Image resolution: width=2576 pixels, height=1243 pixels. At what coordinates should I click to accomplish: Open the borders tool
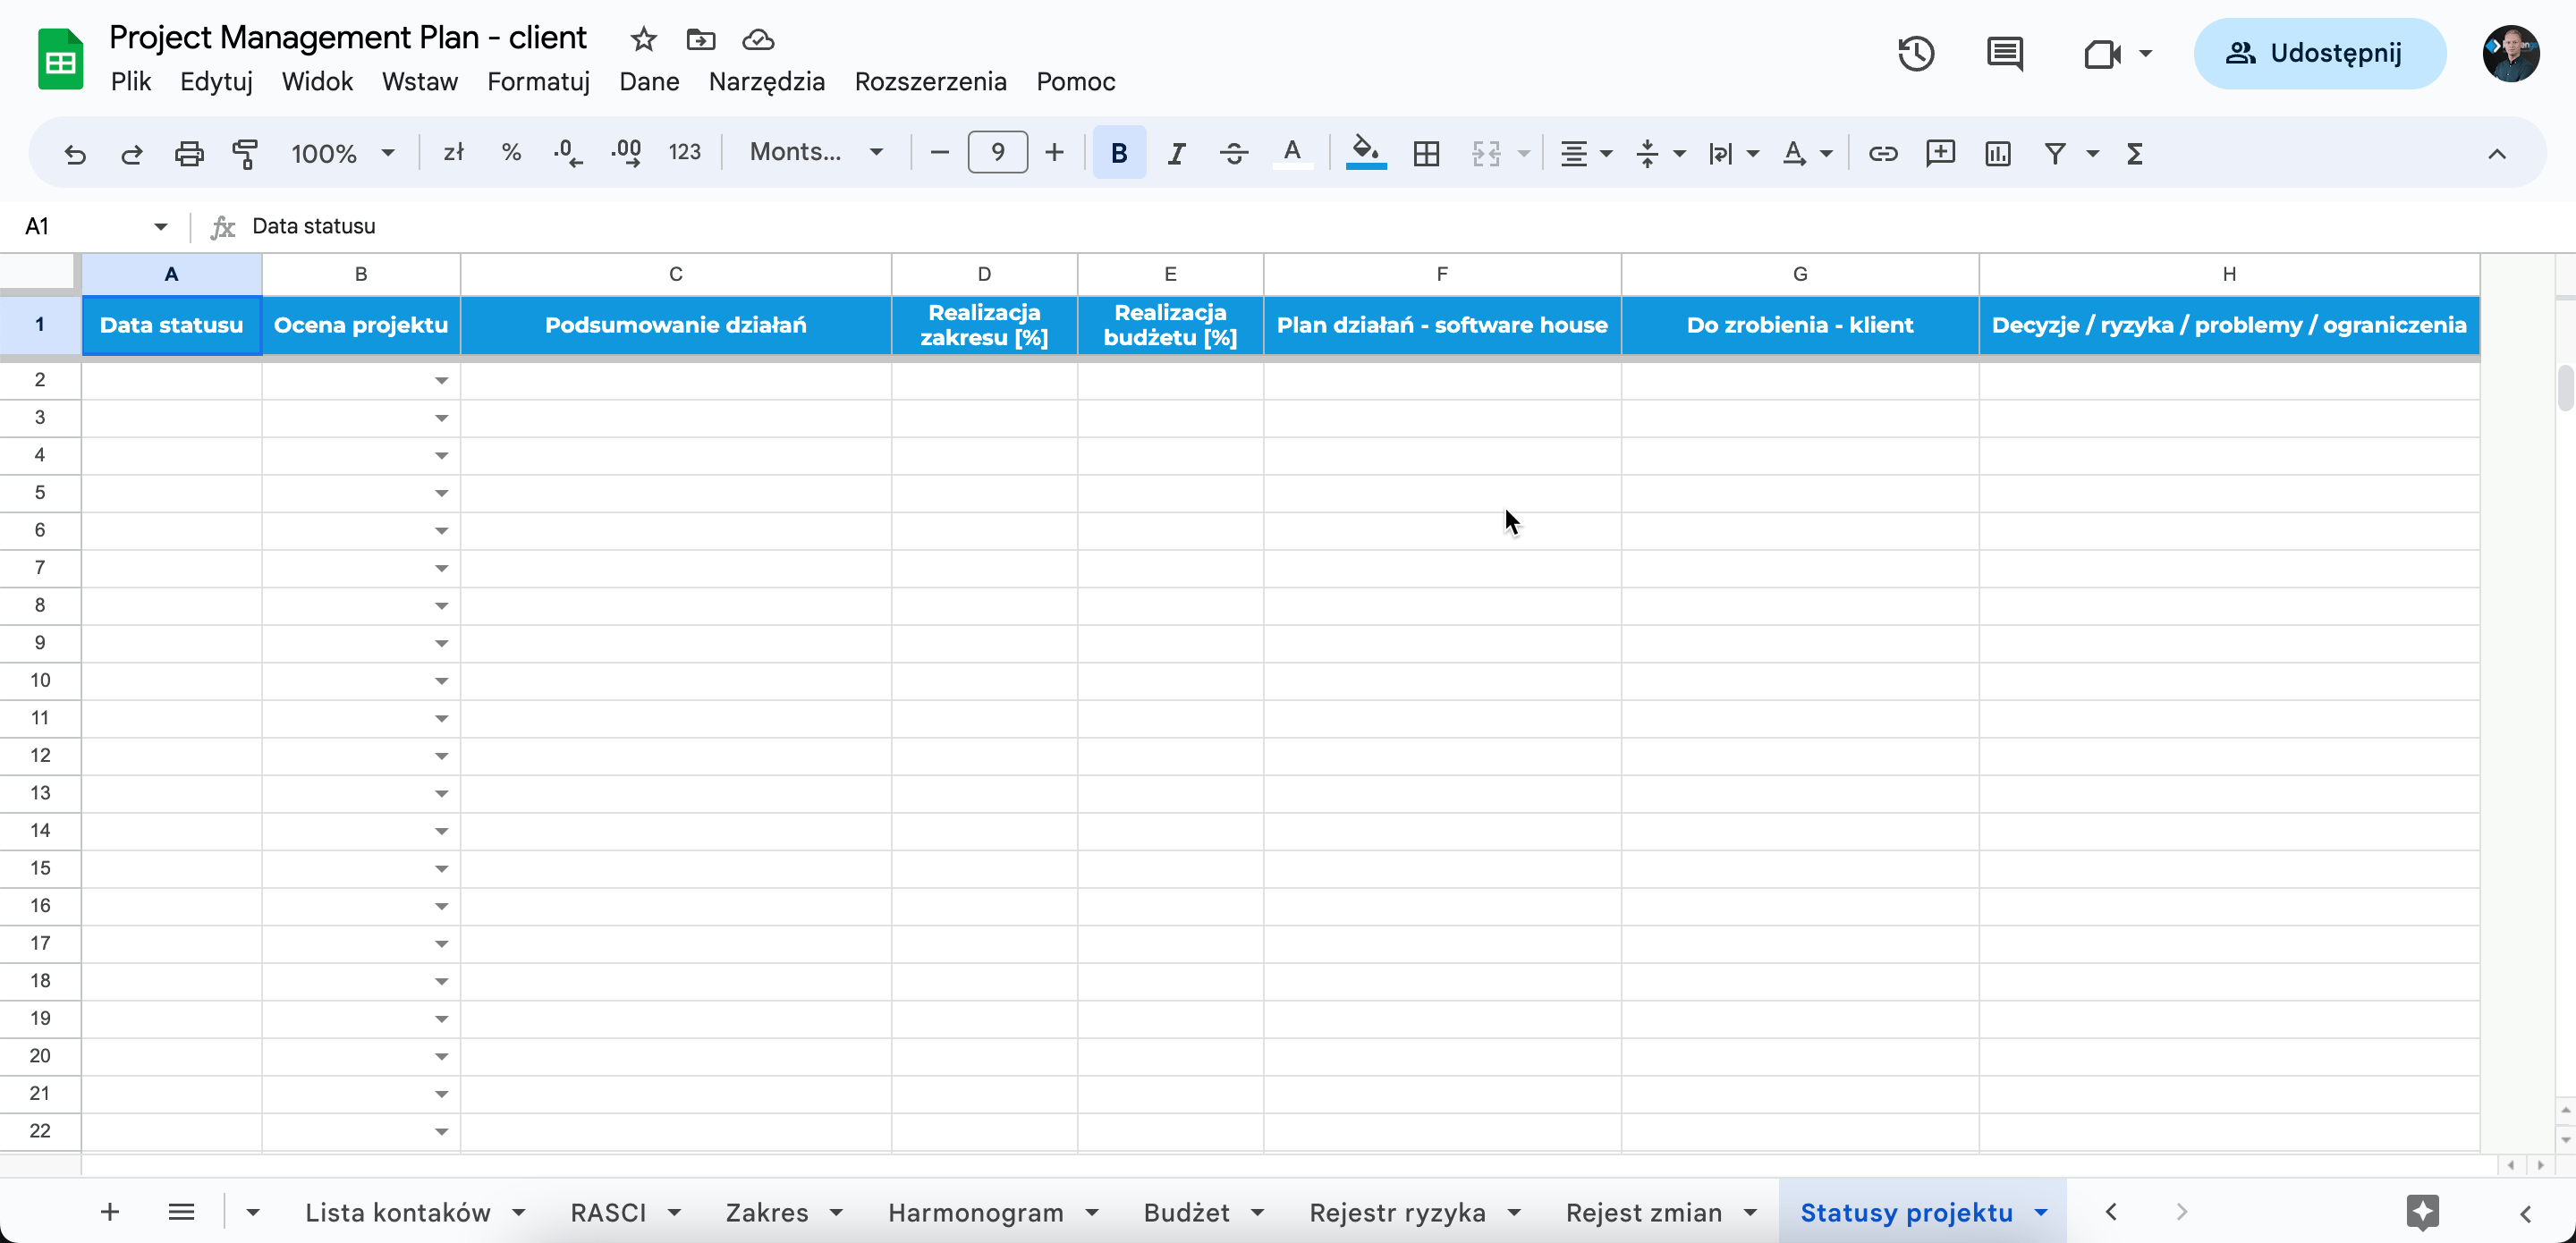pyautogui.click(x=1426, y=153)
